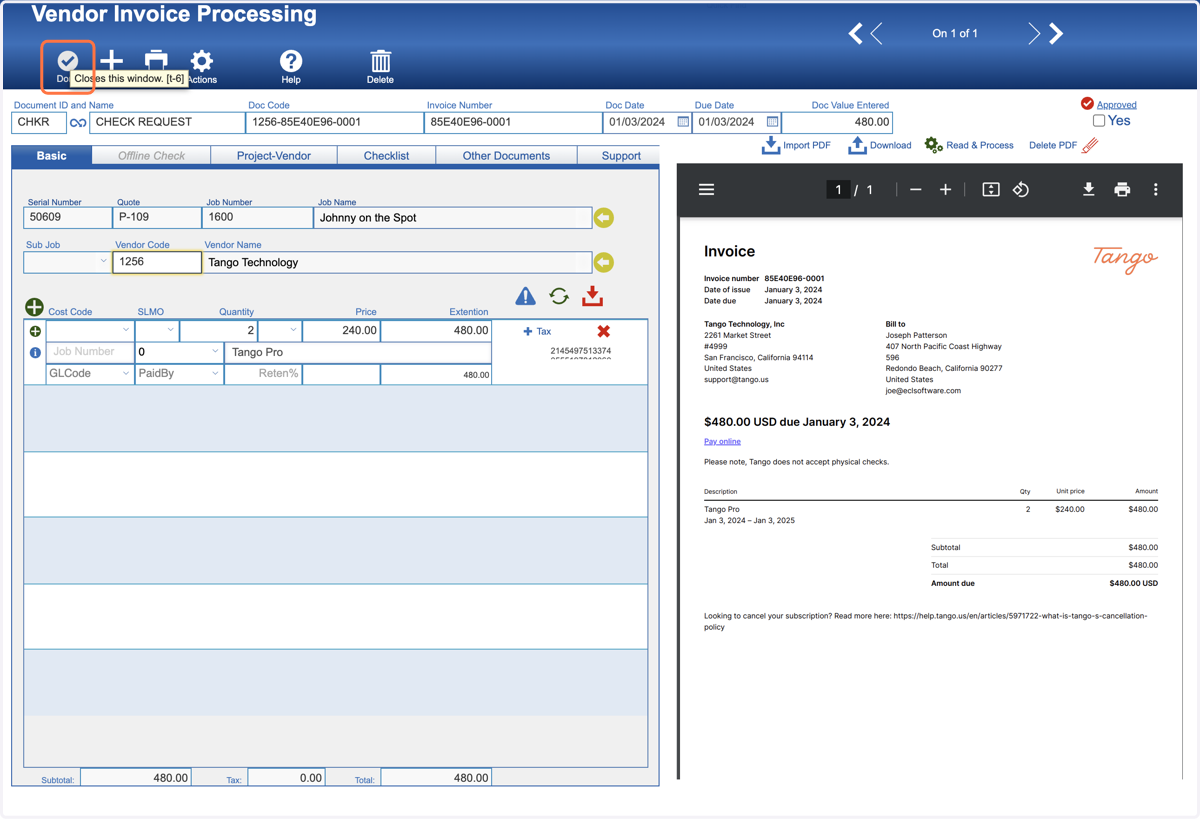Open the Due Date calendar picker
1200x819 pixels.
point(772,122)
